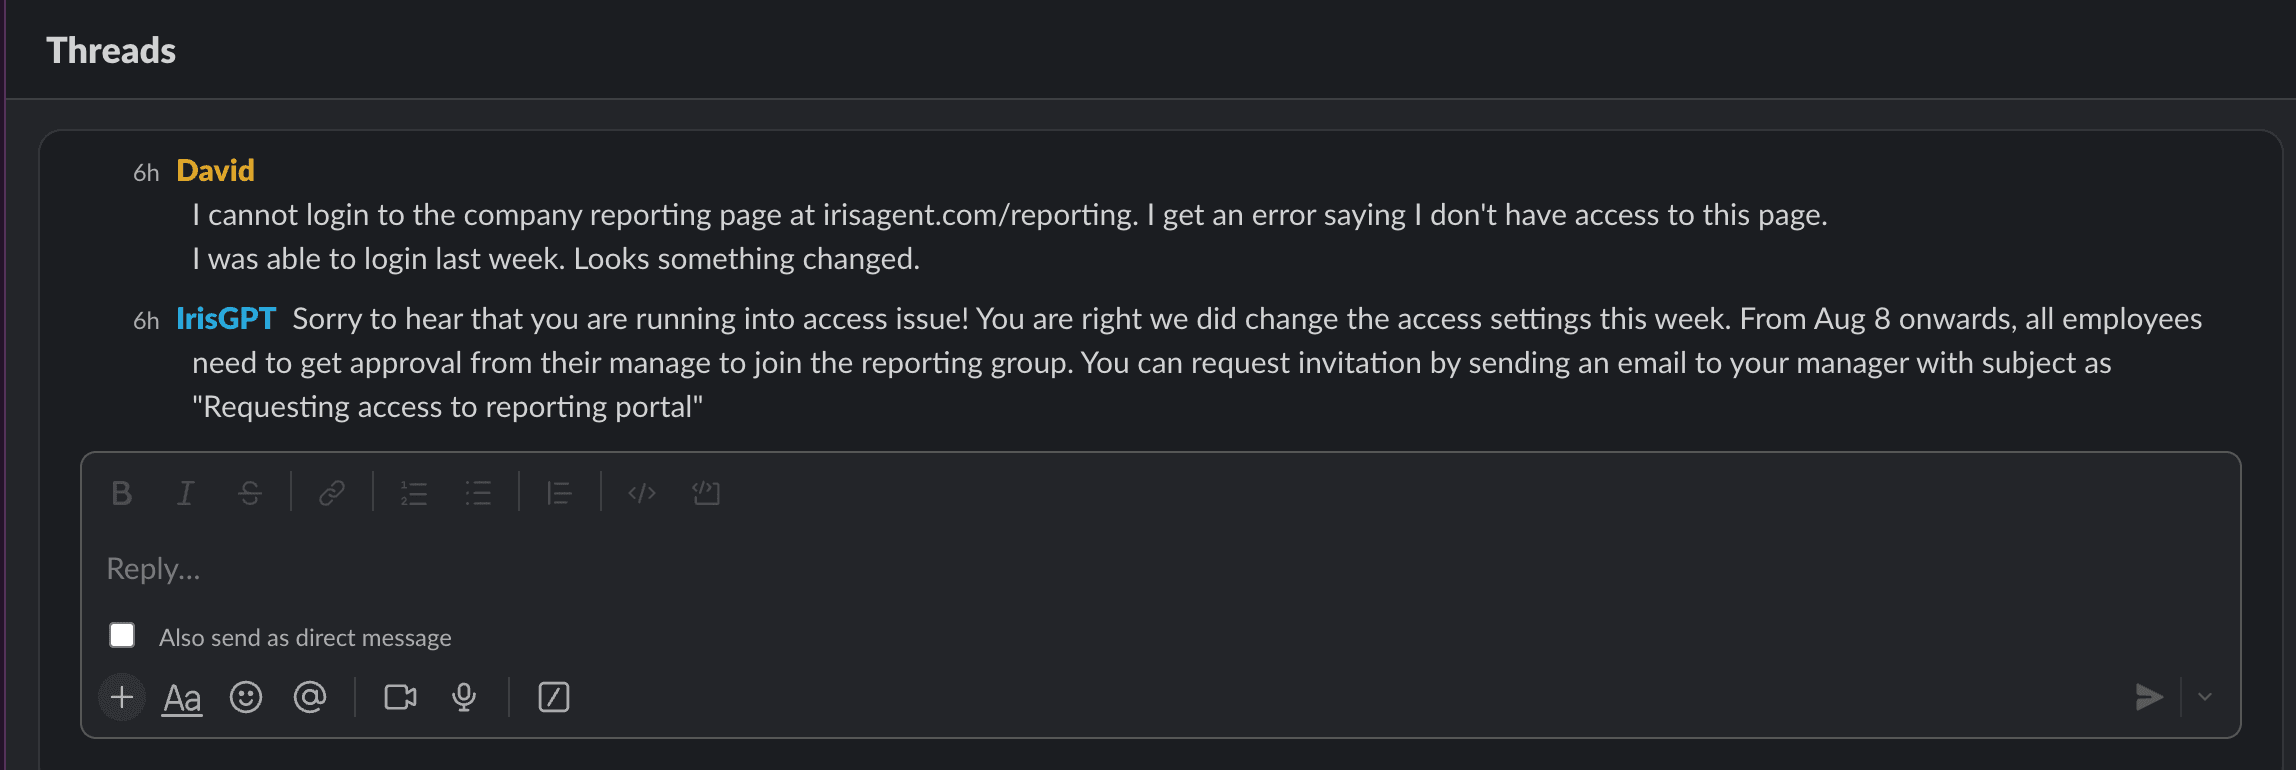Open the emoji picker
The width and height of the screenshot is (2296, 770).
click(x=247, y=697)
